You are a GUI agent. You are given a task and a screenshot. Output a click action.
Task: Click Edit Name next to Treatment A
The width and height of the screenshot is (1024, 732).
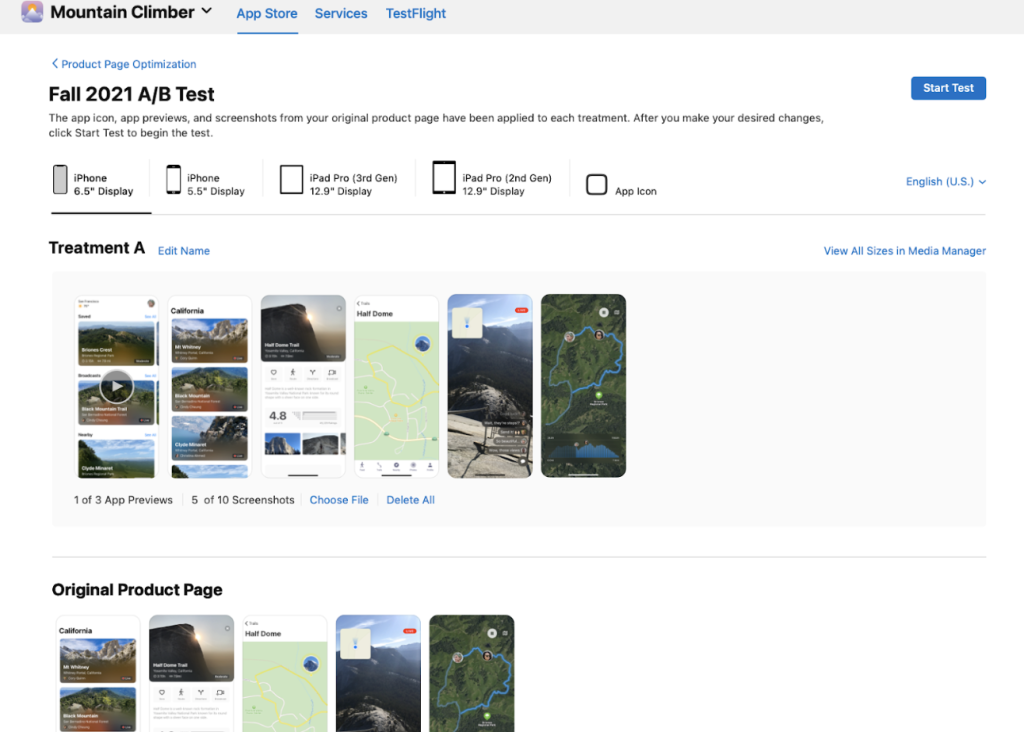coord(184,251)
